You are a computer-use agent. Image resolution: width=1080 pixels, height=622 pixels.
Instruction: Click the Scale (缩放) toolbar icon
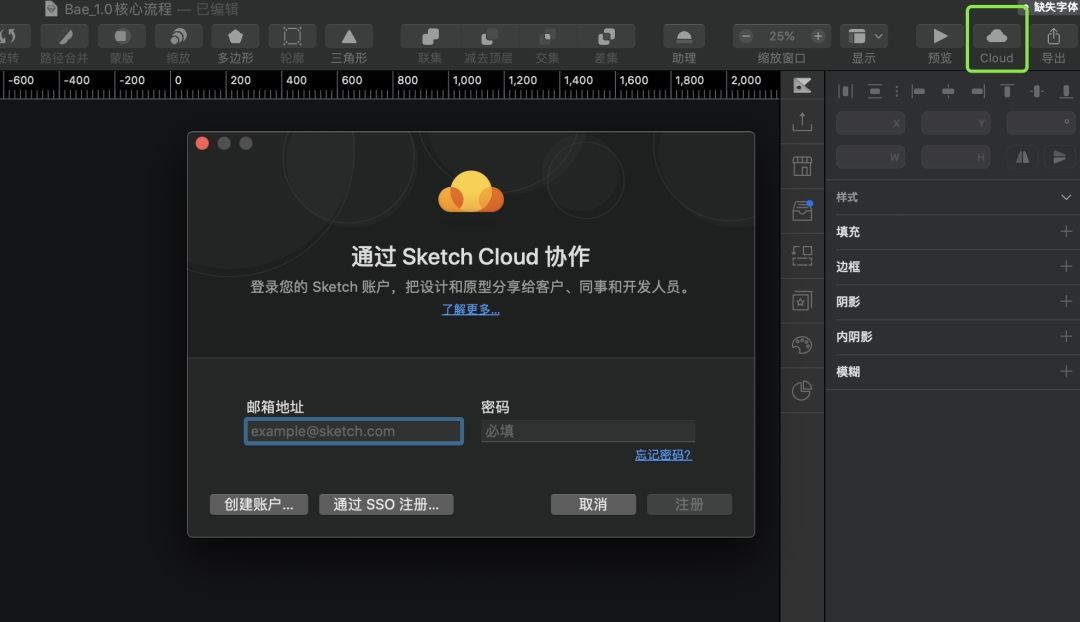click(178, 37)
